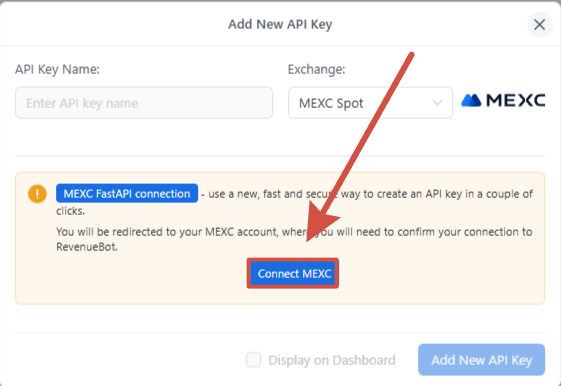The height and width of the screenshot is (386, 561).
Task: Click the Add New API Key button
Action: (x=481, y=360)
